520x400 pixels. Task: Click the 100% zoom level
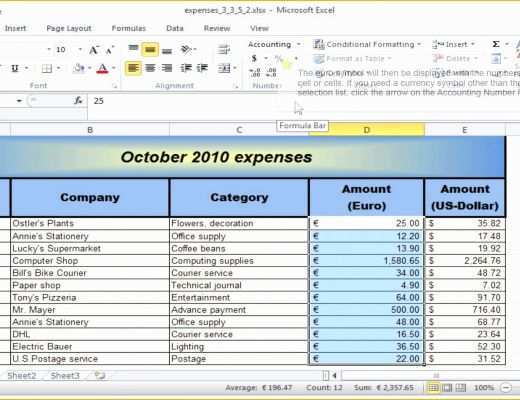pyautogui.click(x=484, y=388)
